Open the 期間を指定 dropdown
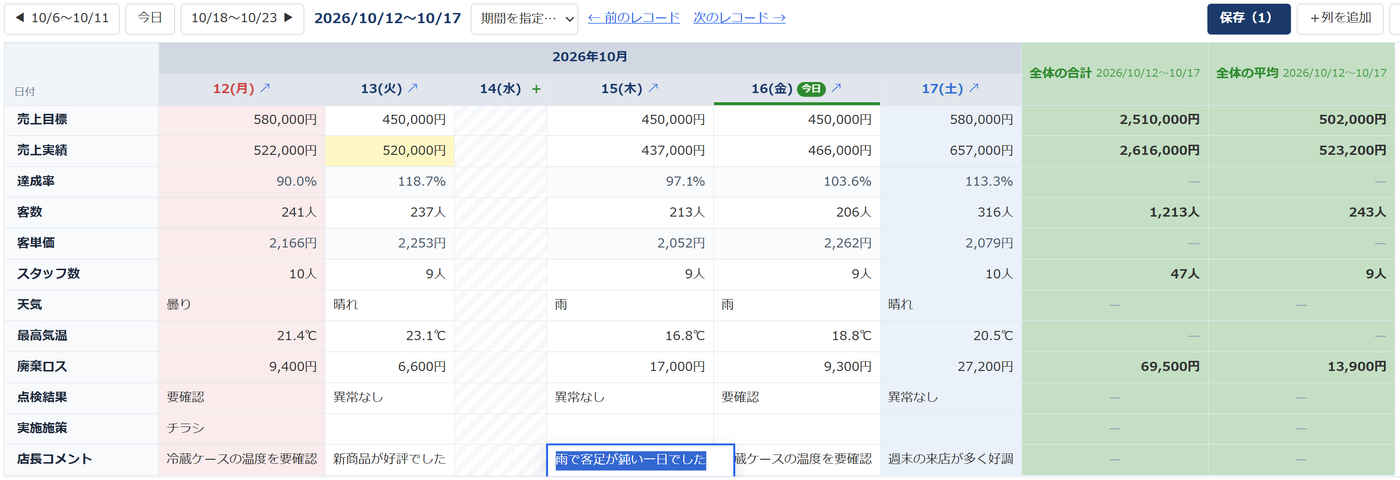 (524, 18)
